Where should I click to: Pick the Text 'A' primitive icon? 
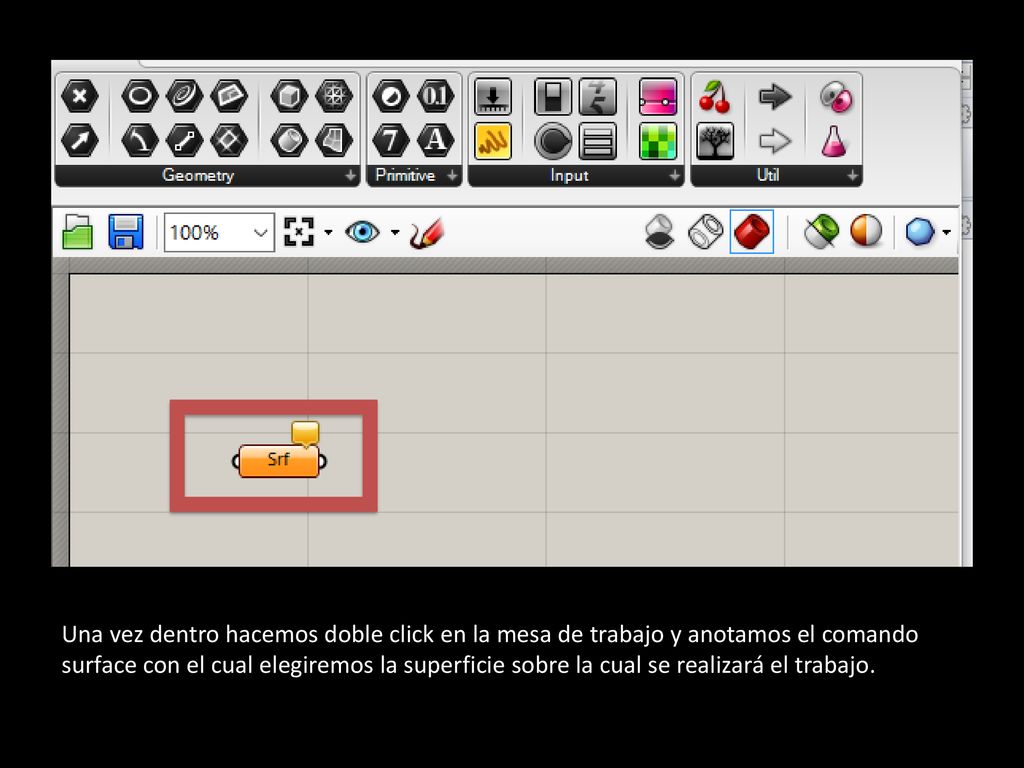(436, 140)
